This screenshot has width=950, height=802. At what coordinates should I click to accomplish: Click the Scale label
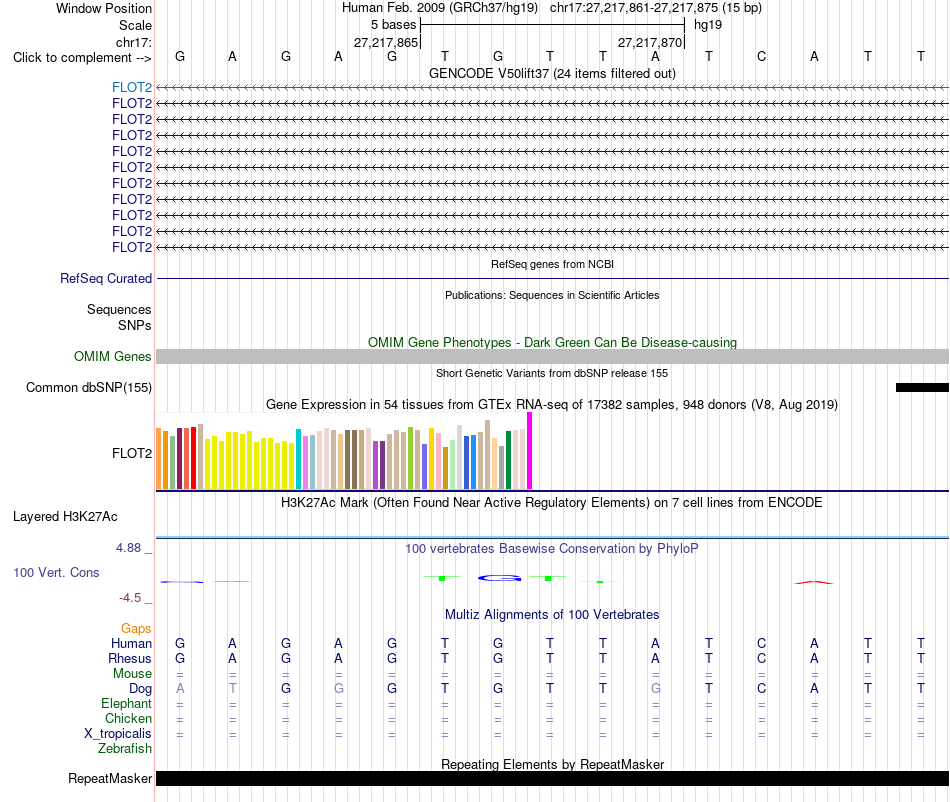click(x=135, y=25)
